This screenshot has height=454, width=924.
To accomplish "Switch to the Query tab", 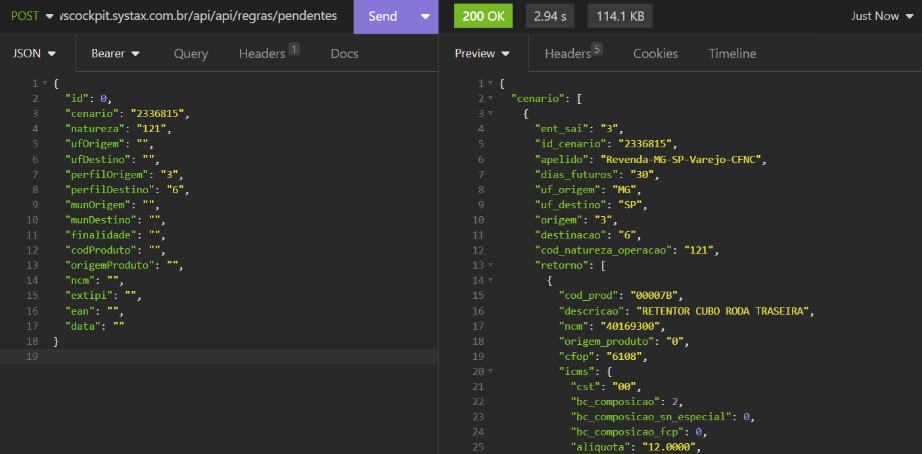I will tap(190, 54).
